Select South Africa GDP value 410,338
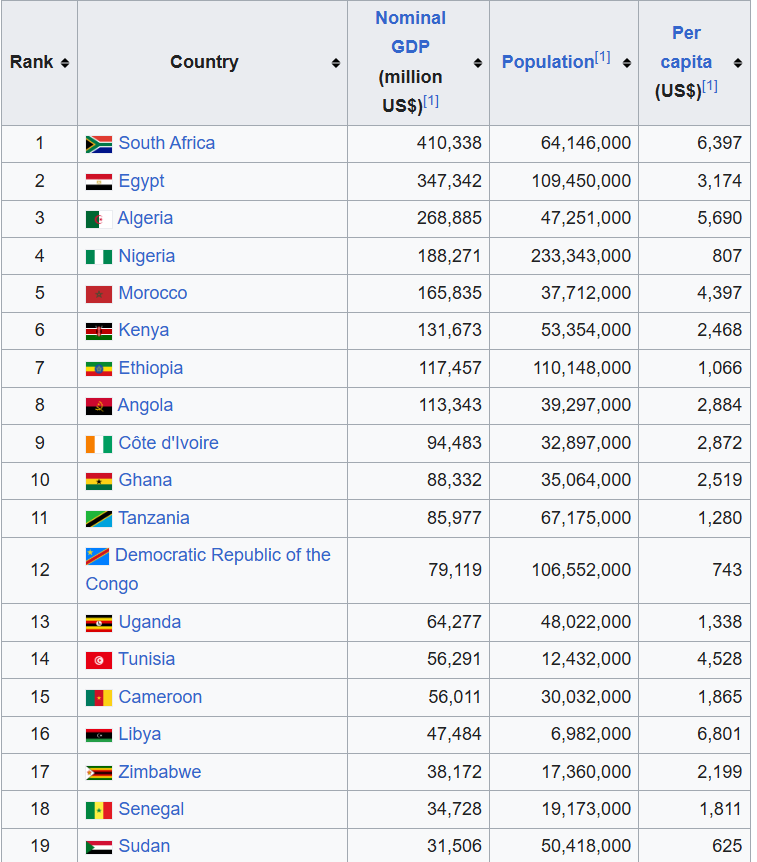Image resolution: width=757 pixels, height=862 pixels. coord(449,143)
